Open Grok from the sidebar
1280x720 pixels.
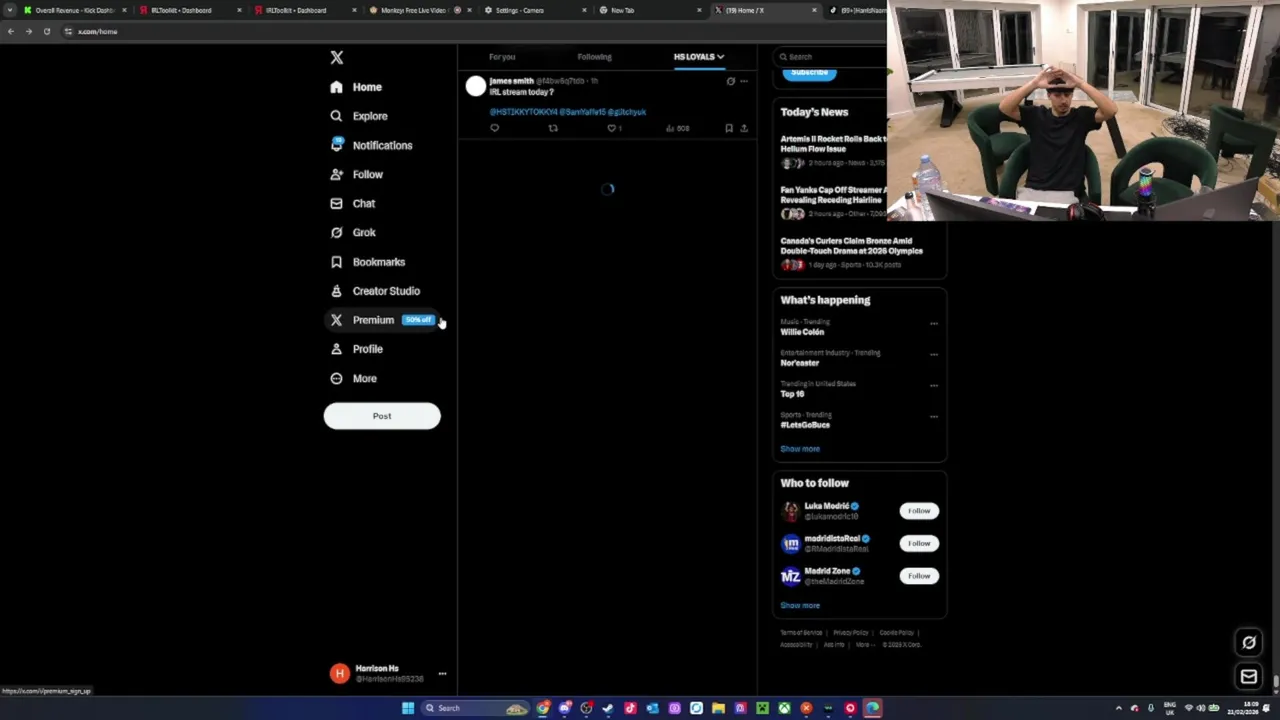[352, 232]
